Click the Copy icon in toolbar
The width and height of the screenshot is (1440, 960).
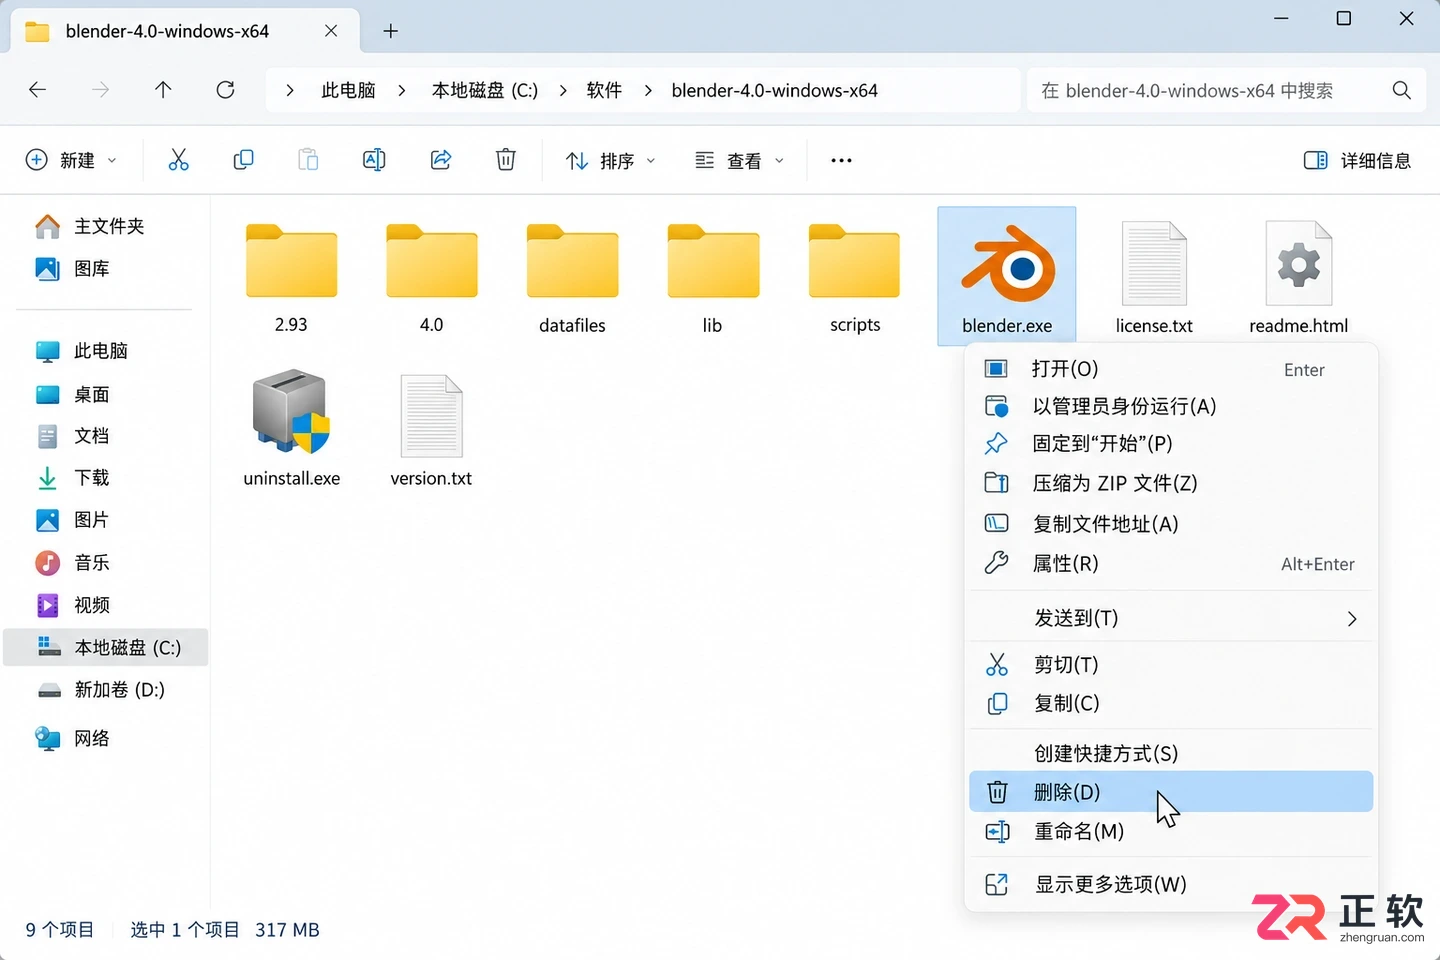pyautogui.click(x=243, y=160)
